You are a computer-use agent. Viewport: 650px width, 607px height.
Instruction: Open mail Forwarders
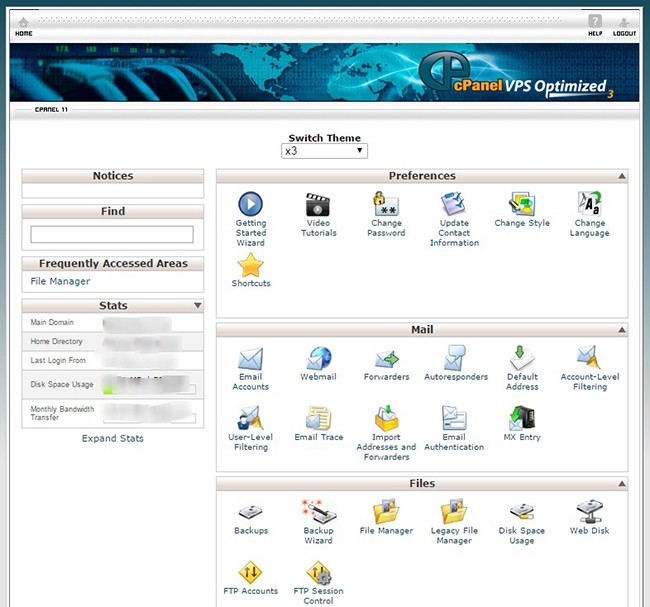[x=386, y=364]
